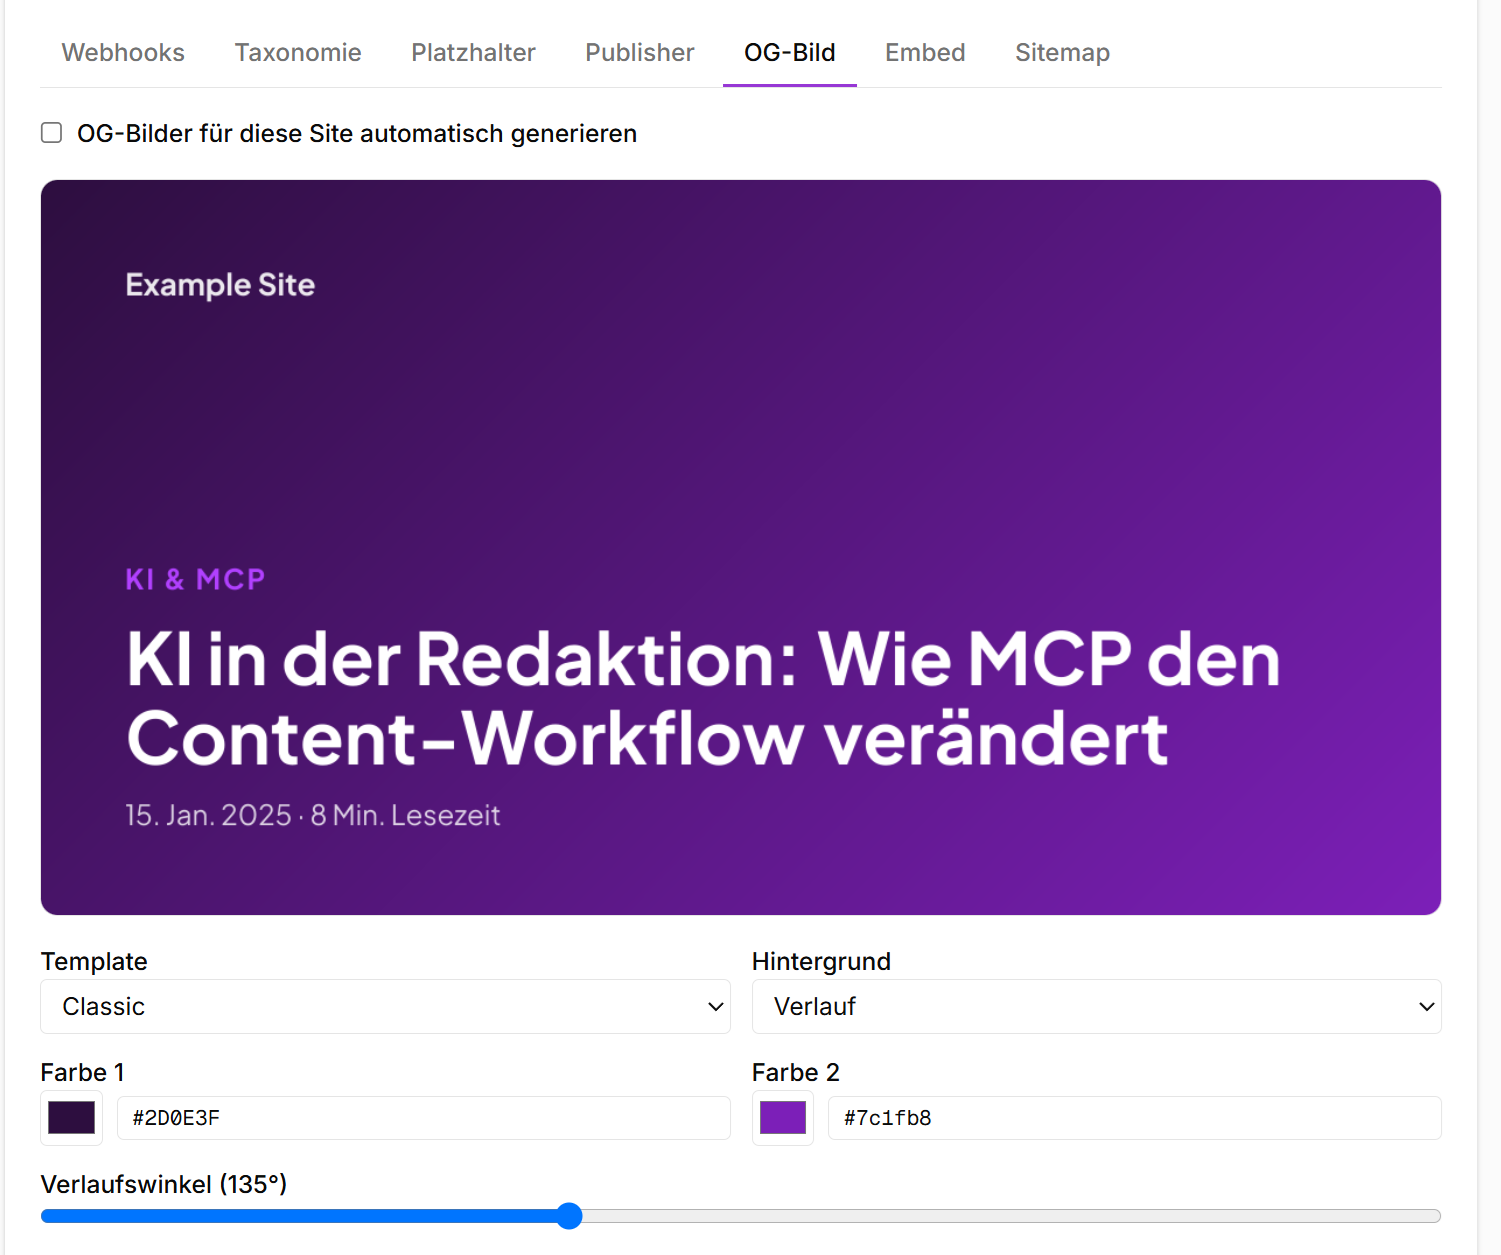This screenshot has width=1501, height=1255.
Task: Go to the Publisher tab
Action: [640, 53]
